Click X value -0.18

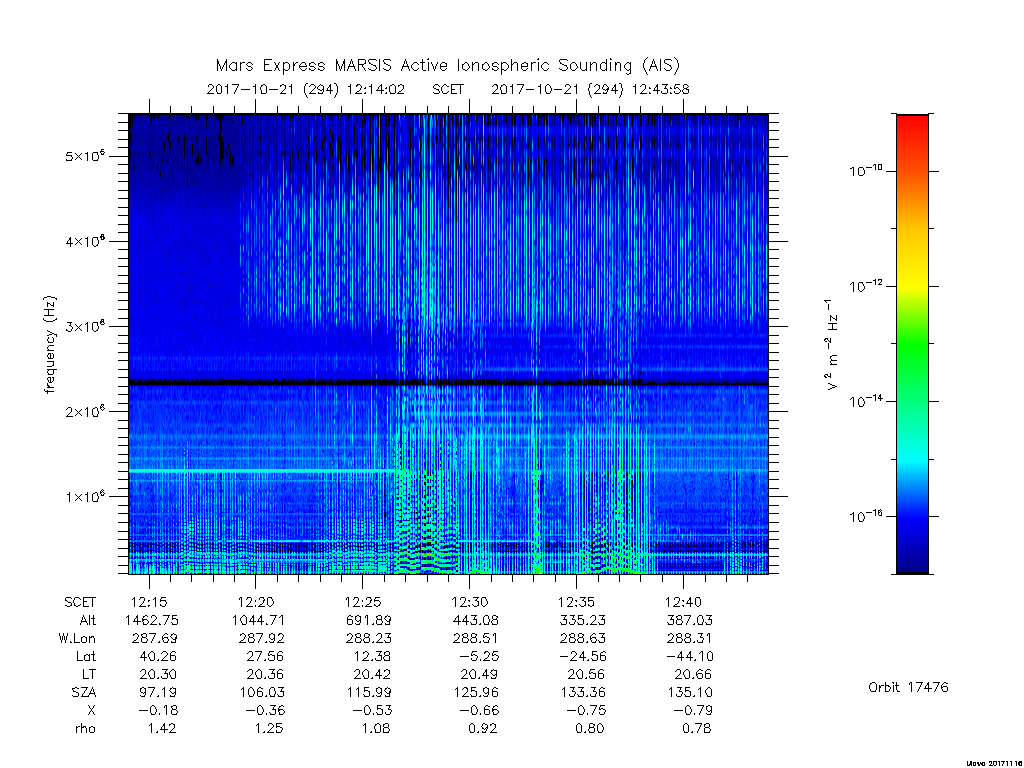coord(159,711)
